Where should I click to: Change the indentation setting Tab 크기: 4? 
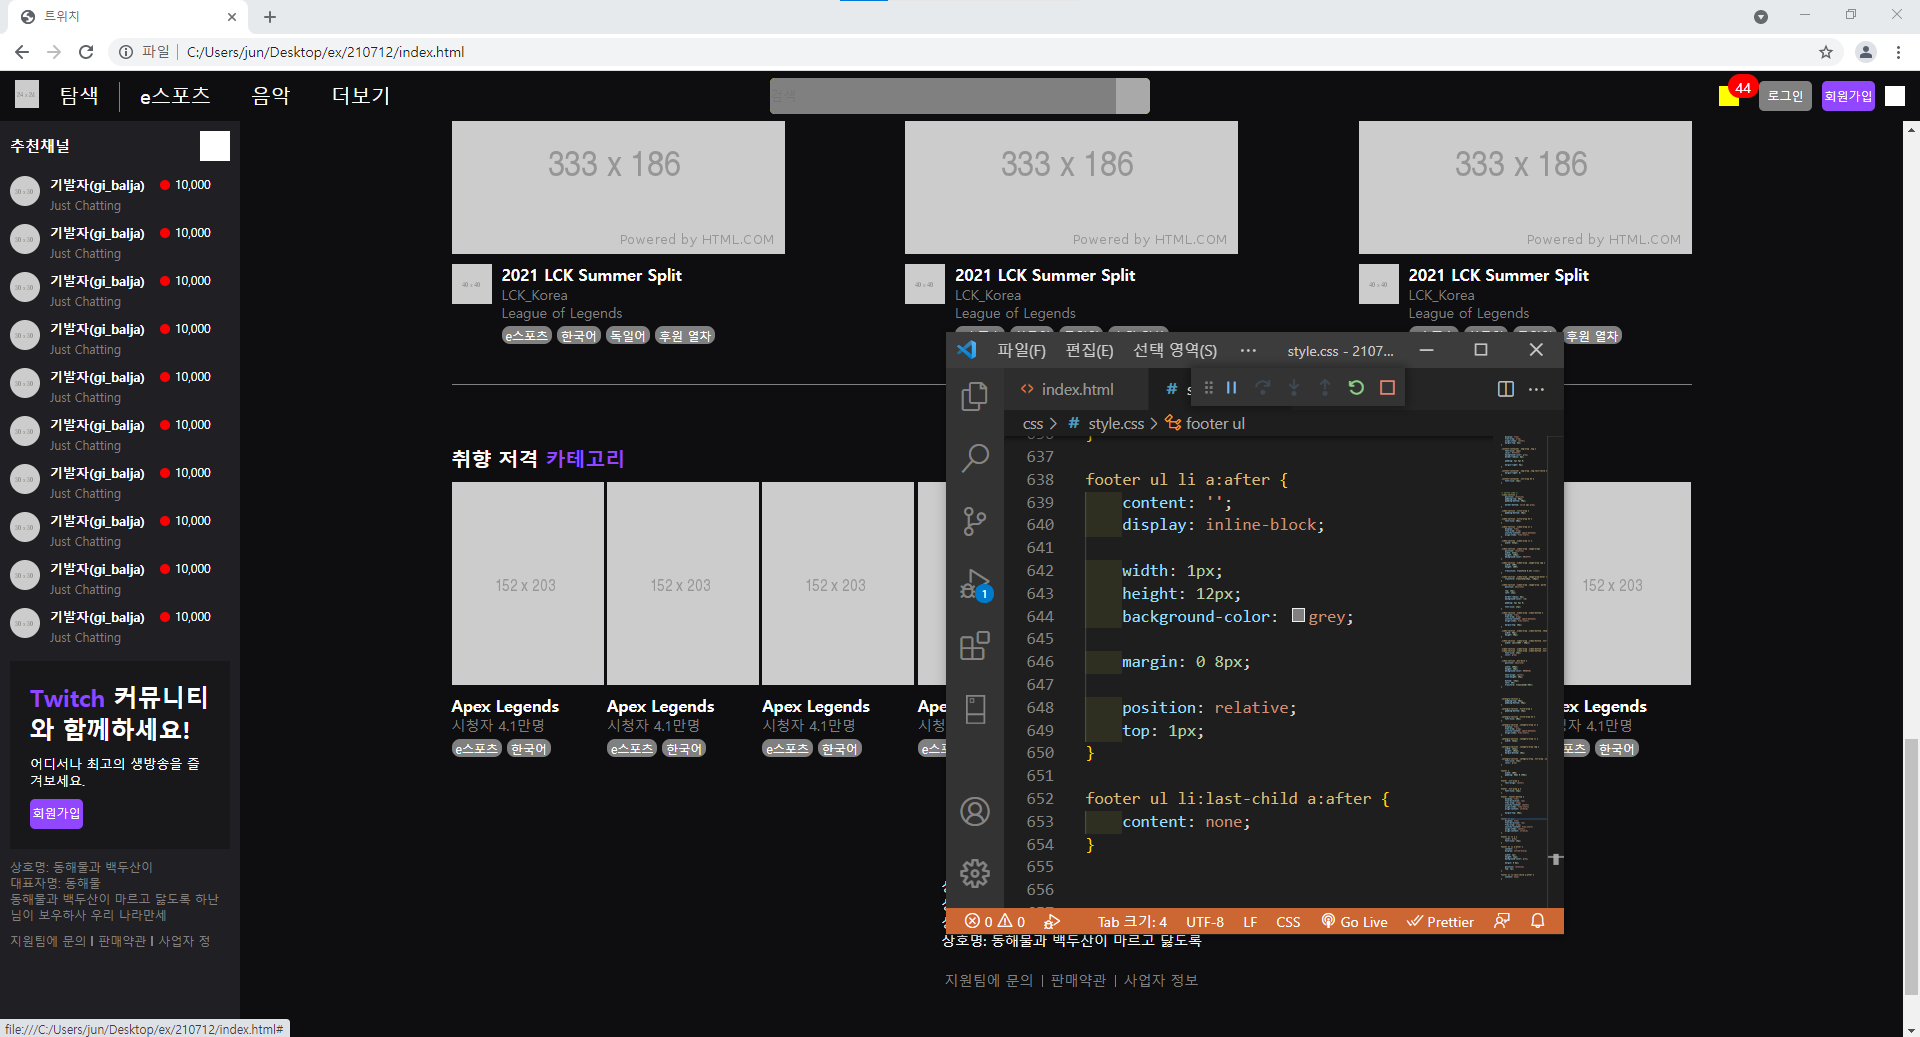click(x=1132, y=922)
